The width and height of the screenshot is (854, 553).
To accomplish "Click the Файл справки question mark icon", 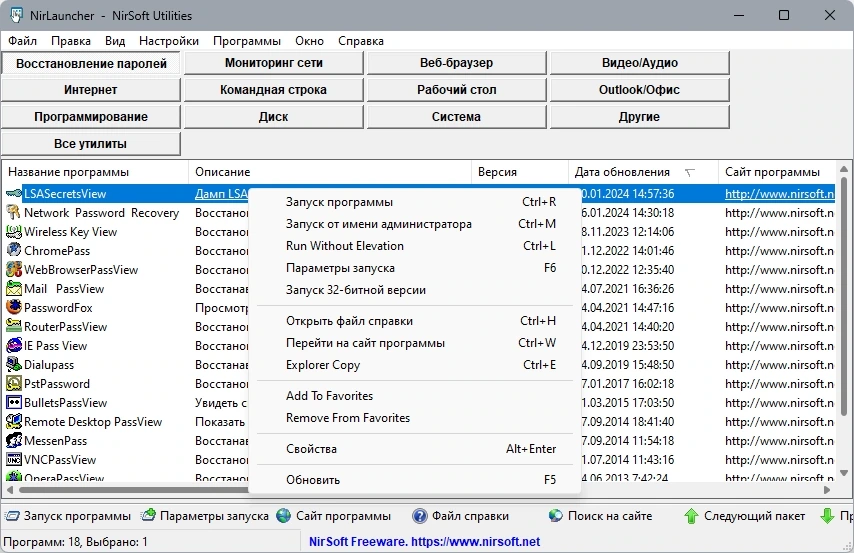I will click(x=419, y=515).
